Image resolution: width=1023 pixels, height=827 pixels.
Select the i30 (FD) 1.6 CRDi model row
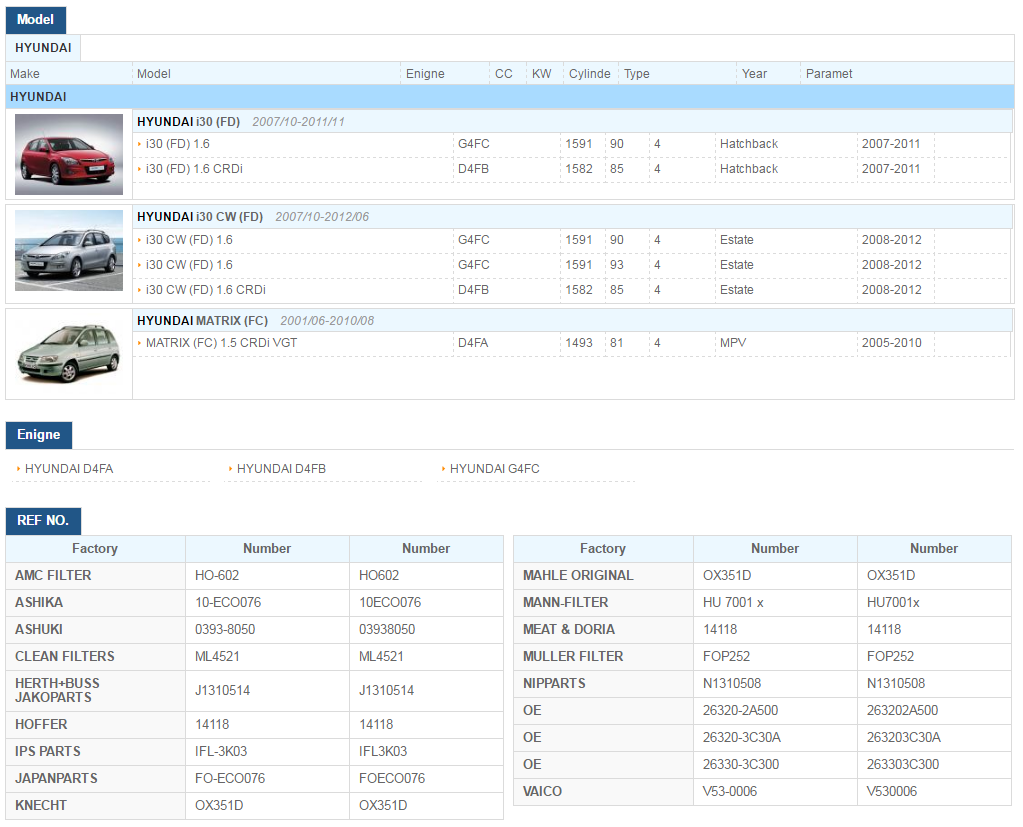572,169
